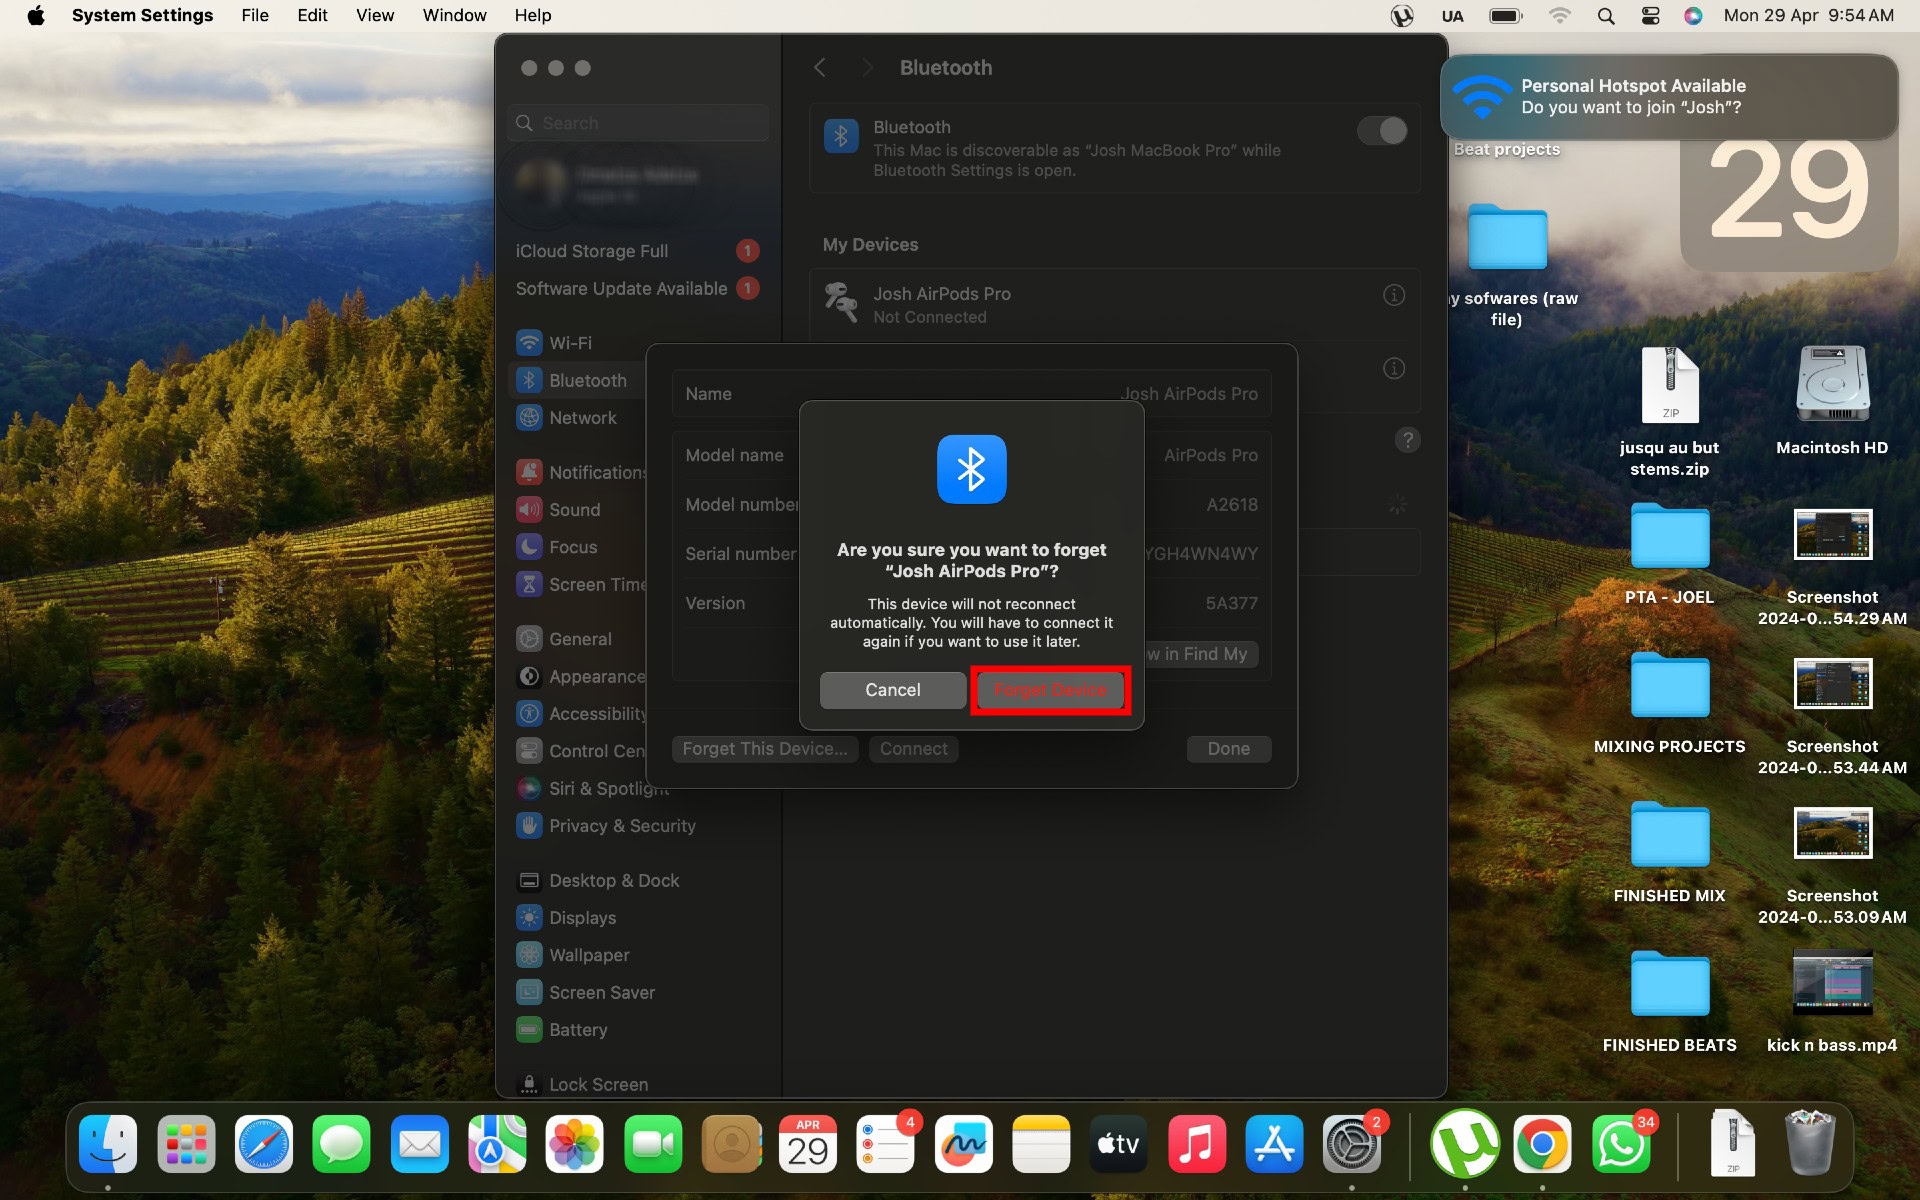The height and width of the screenshot is (1200, 1920).
Task: Click the info button for Josh AirPods Pro
Action: pyautogui.click(x=1393, y=294)
